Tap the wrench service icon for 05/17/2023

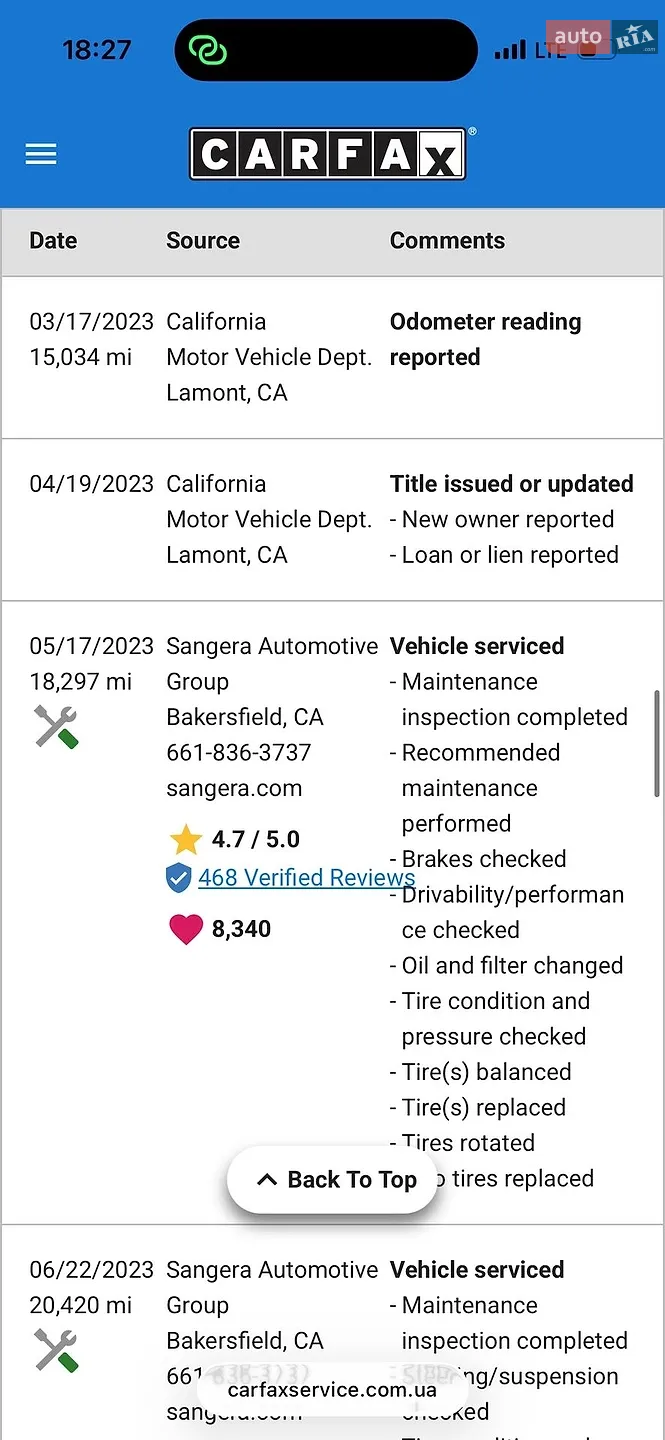click(56, 726)
